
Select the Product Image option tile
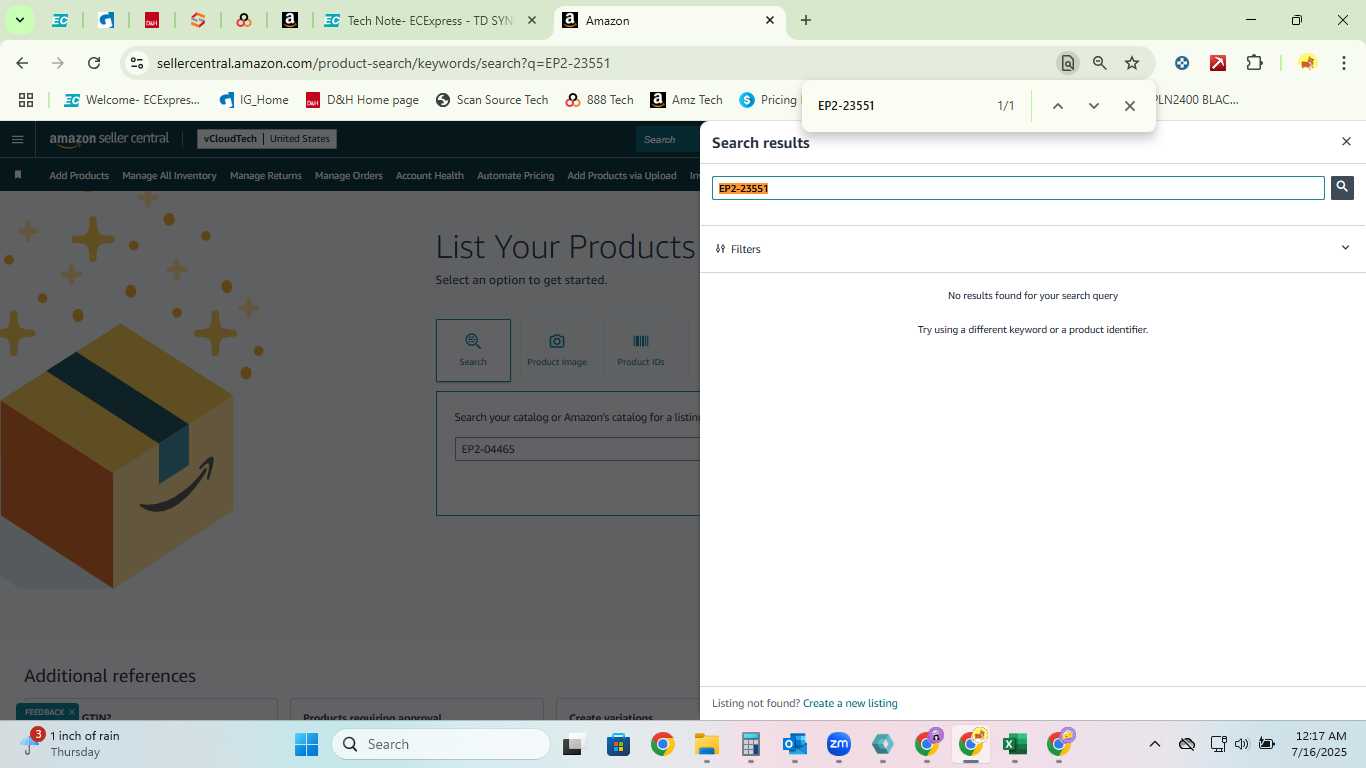[557, 350]
